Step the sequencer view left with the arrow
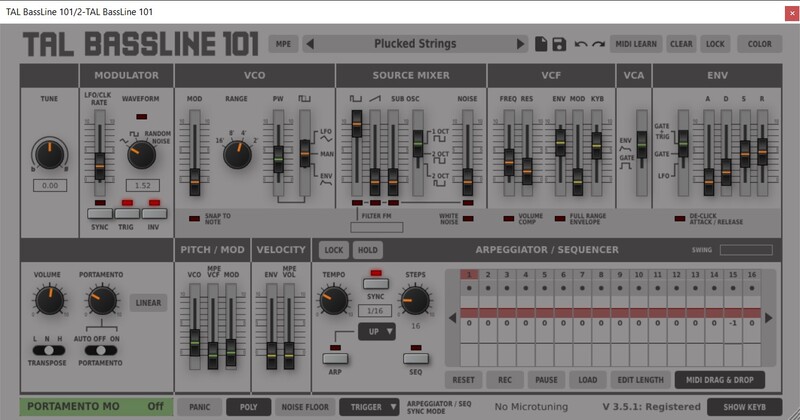The height and width of the screenshot is (420, 800). click(452, 318)
